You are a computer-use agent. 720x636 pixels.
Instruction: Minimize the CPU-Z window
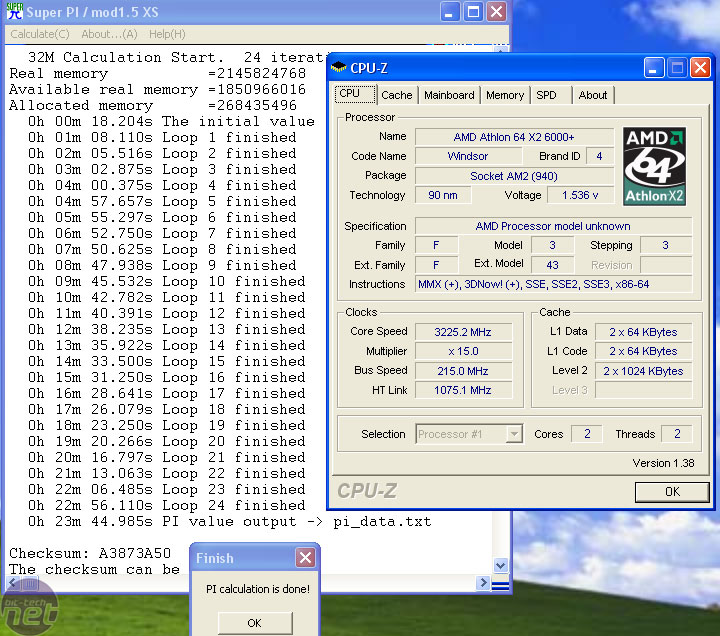[x=653, y=68]
